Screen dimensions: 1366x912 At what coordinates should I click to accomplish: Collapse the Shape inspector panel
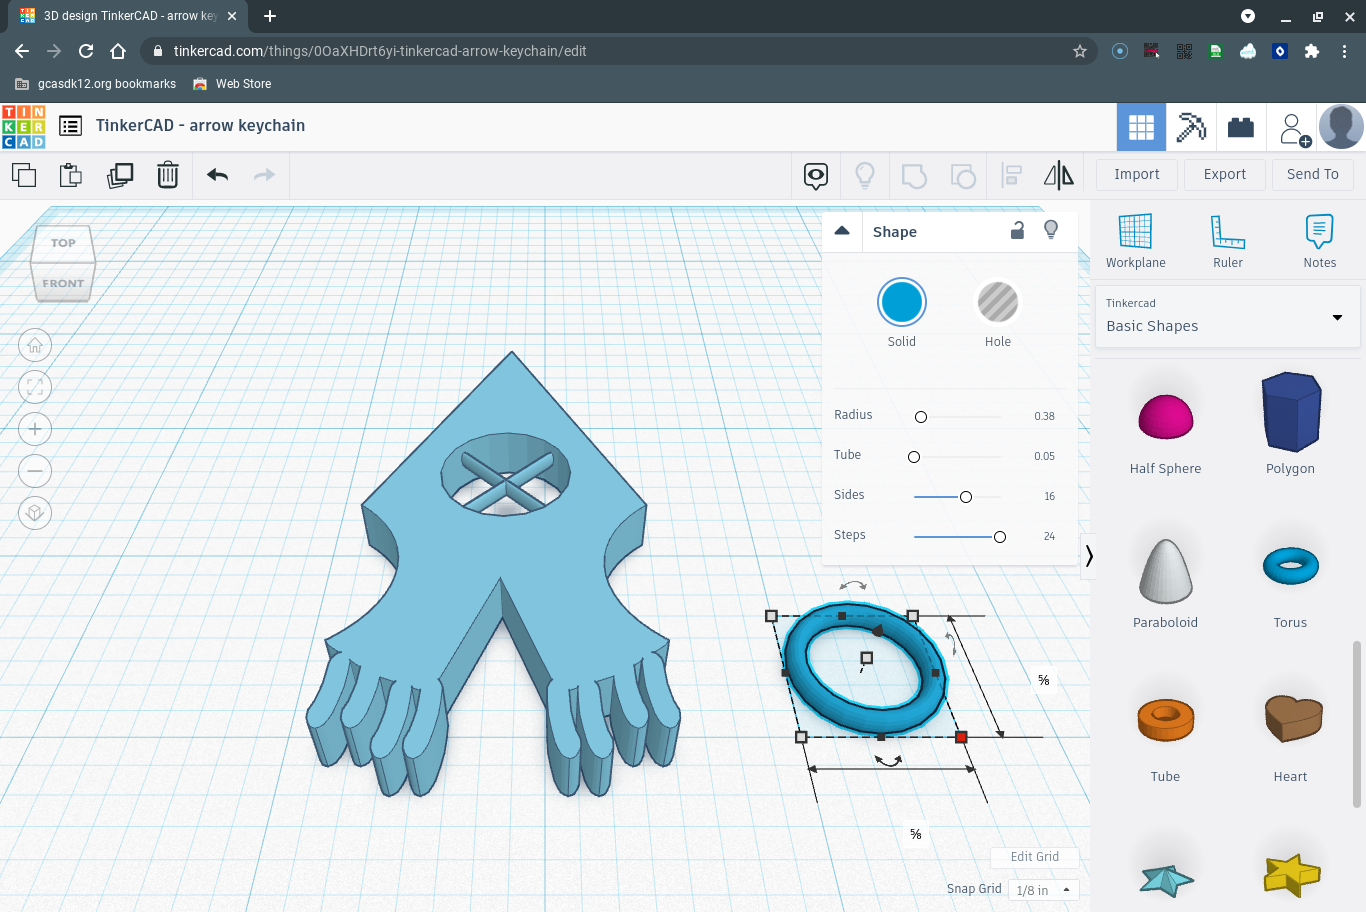(842, 231)
